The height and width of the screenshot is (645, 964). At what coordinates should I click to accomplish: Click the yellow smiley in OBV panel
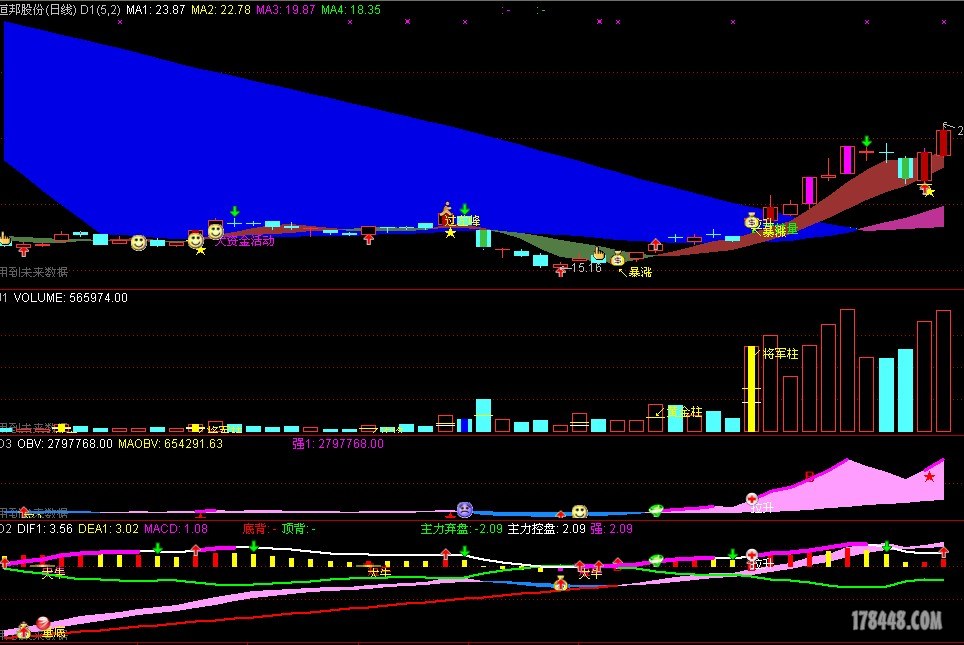pyautogui.click(x=579, y=512)
